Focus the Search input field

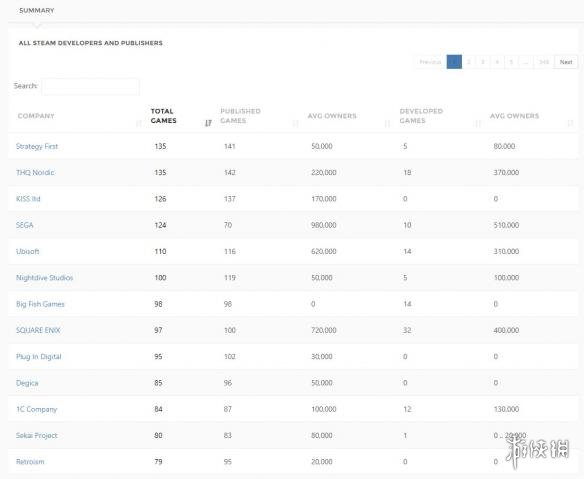91,86
